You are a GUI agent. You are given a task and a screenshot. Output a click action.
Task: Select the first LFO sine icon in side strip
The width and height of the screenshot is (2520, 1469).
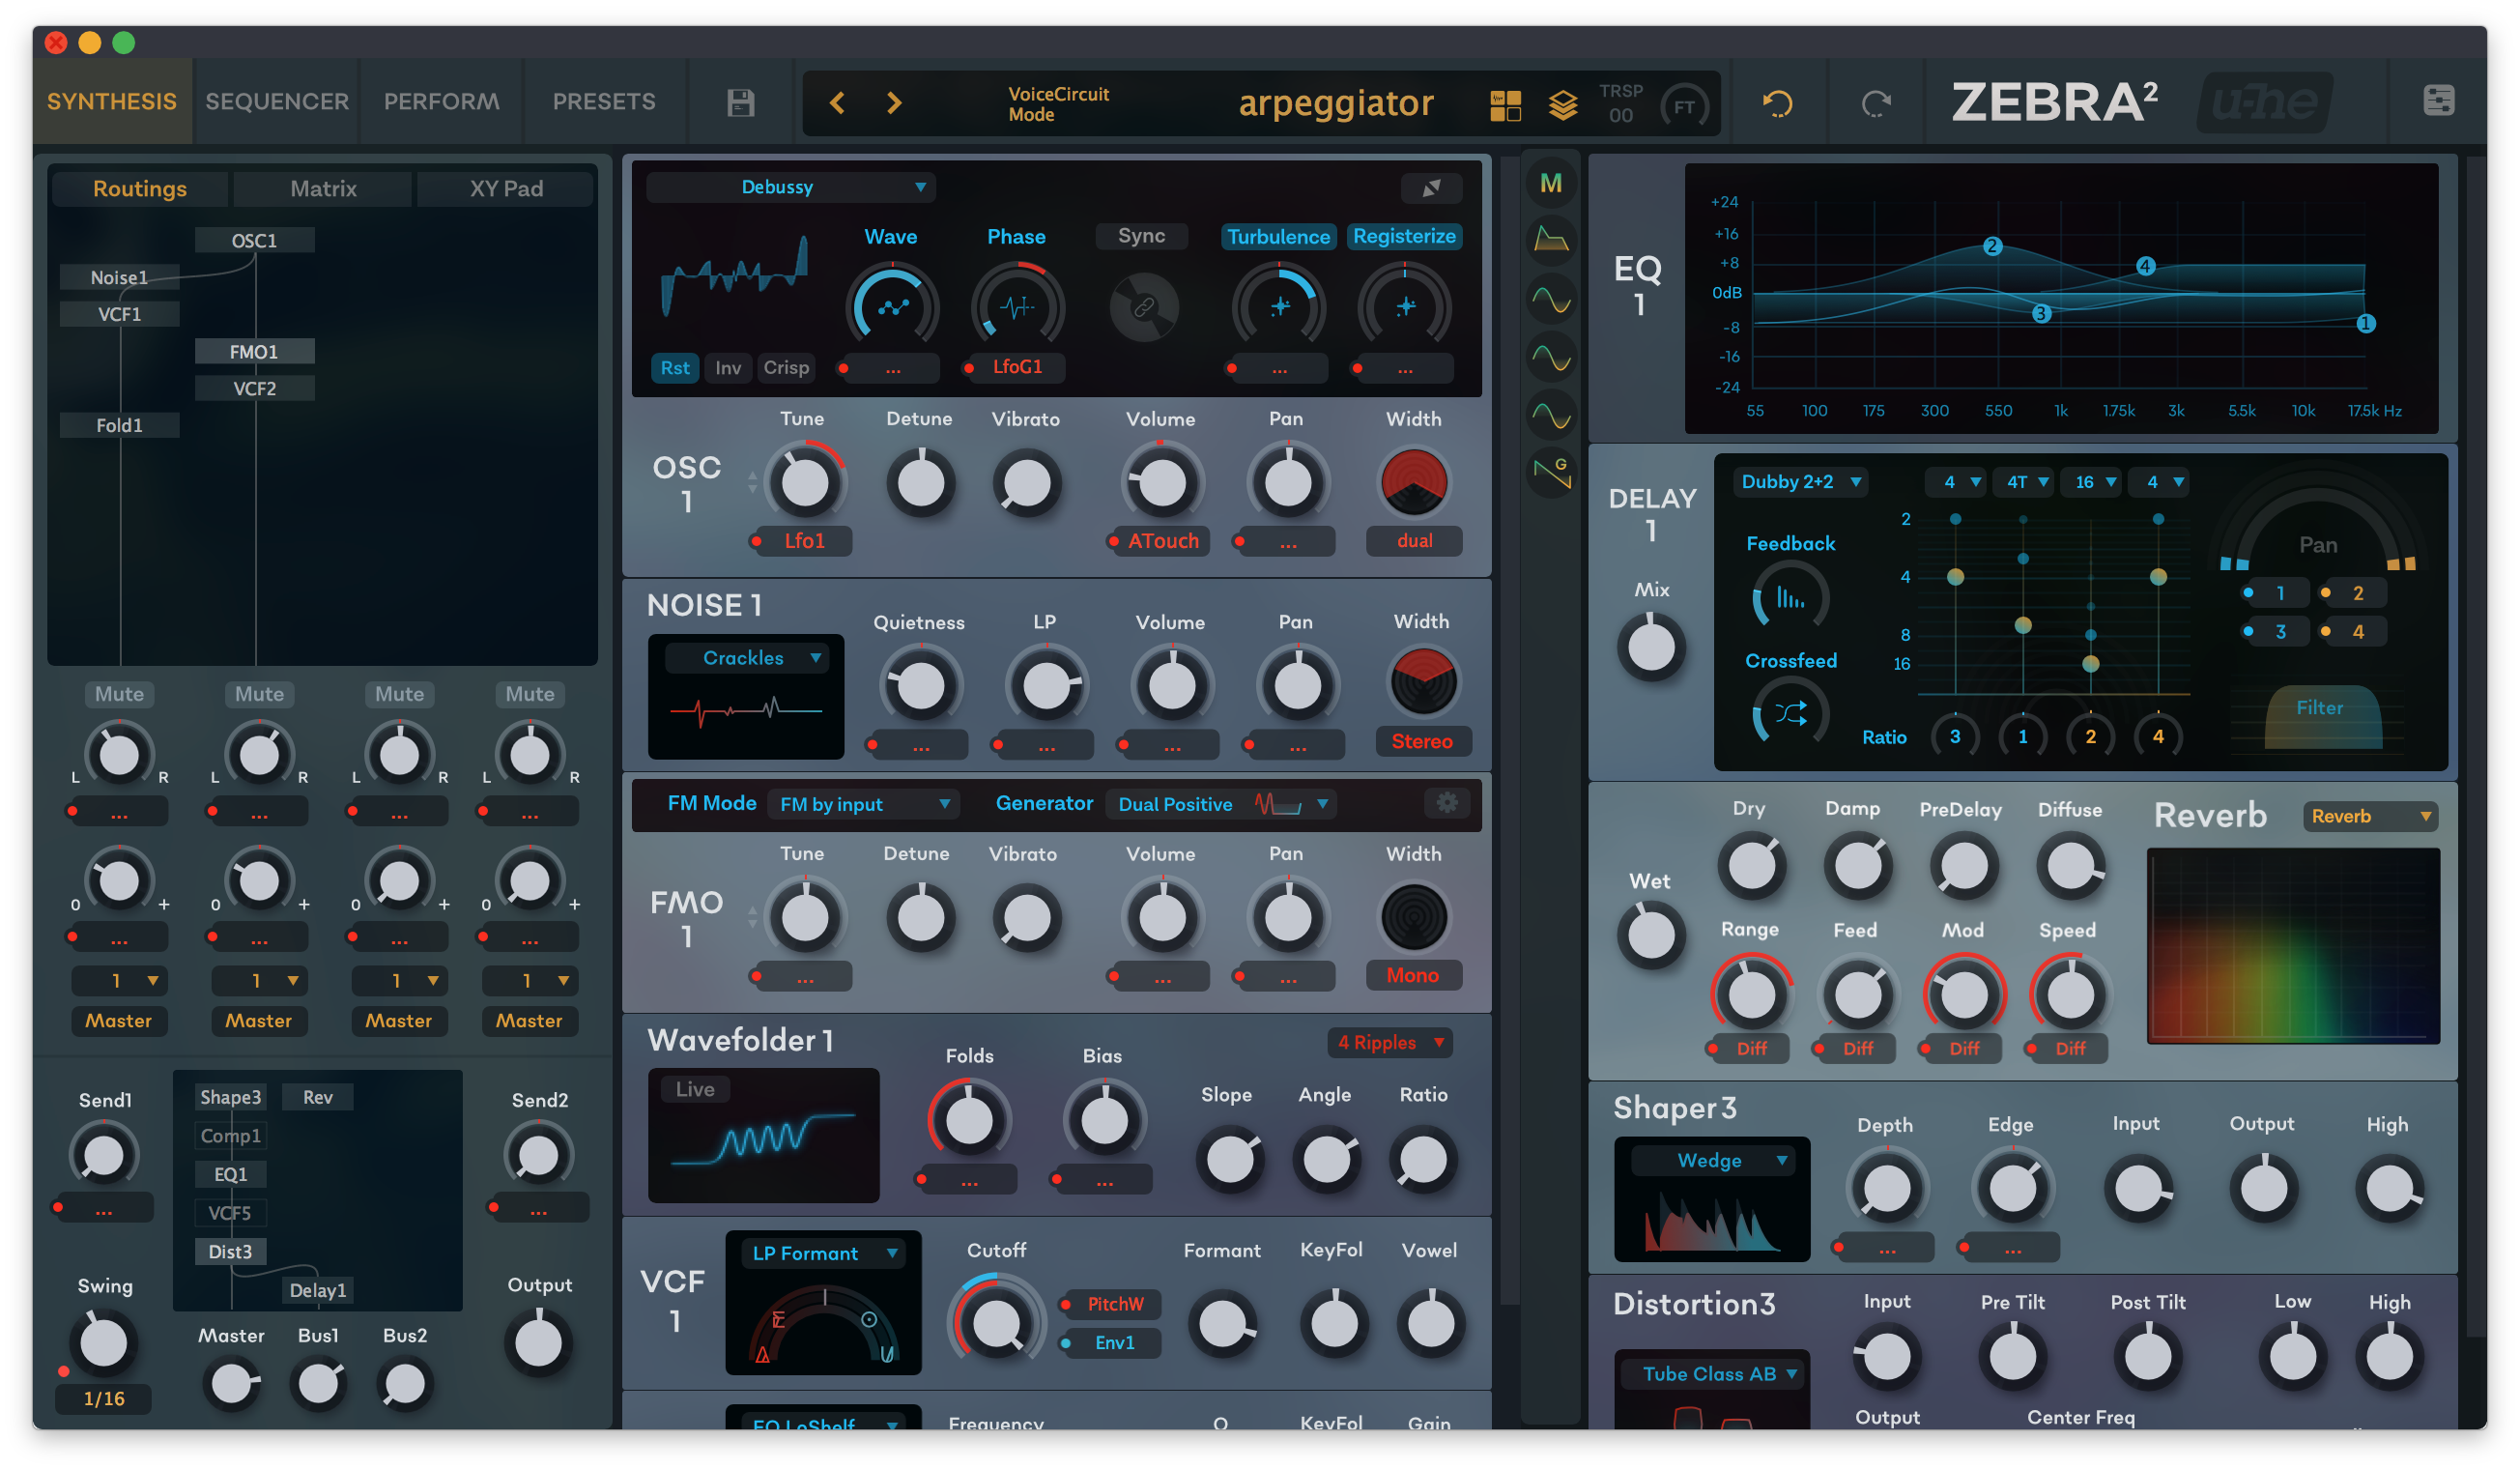(1550, 299)
